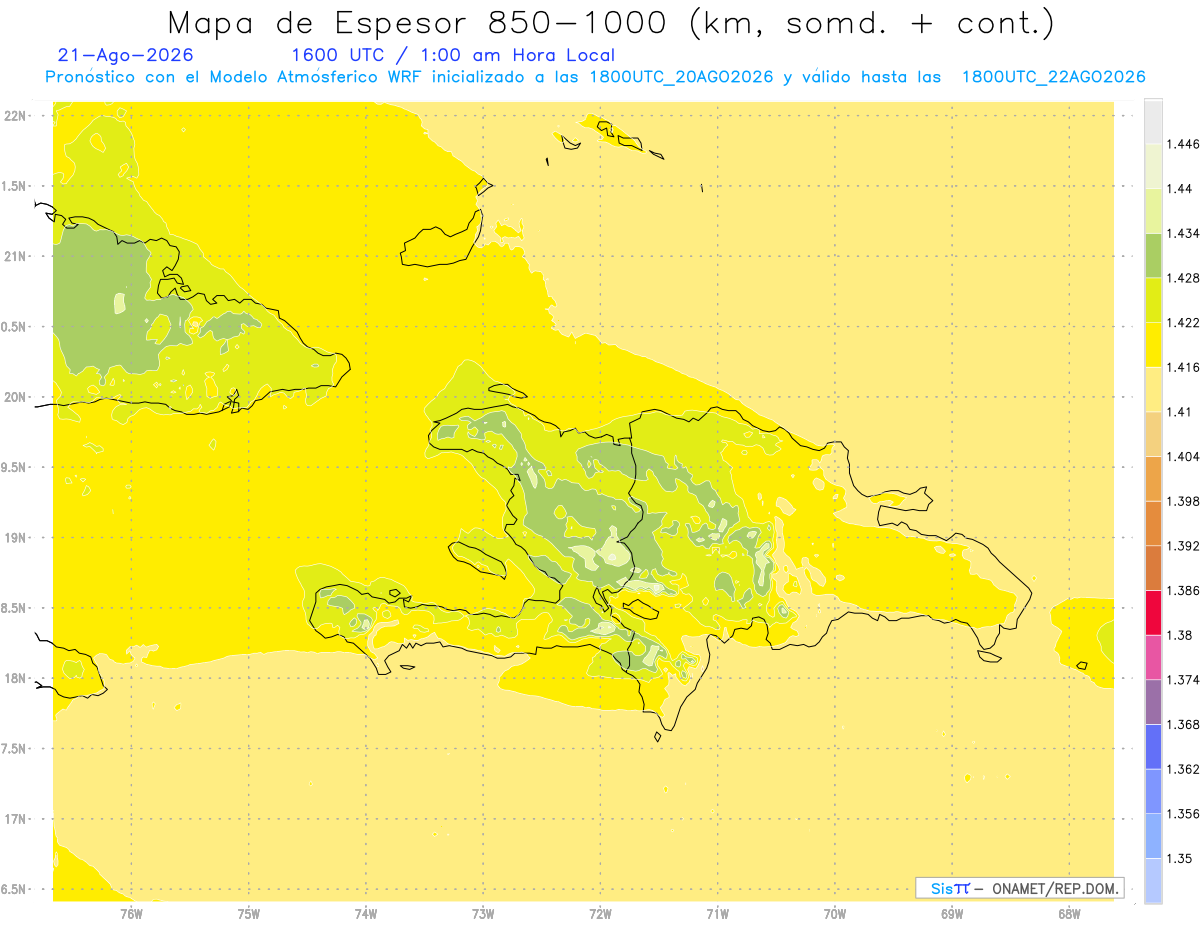
Task: Select the date label '21-Ago-2026'
Action: 126,56
